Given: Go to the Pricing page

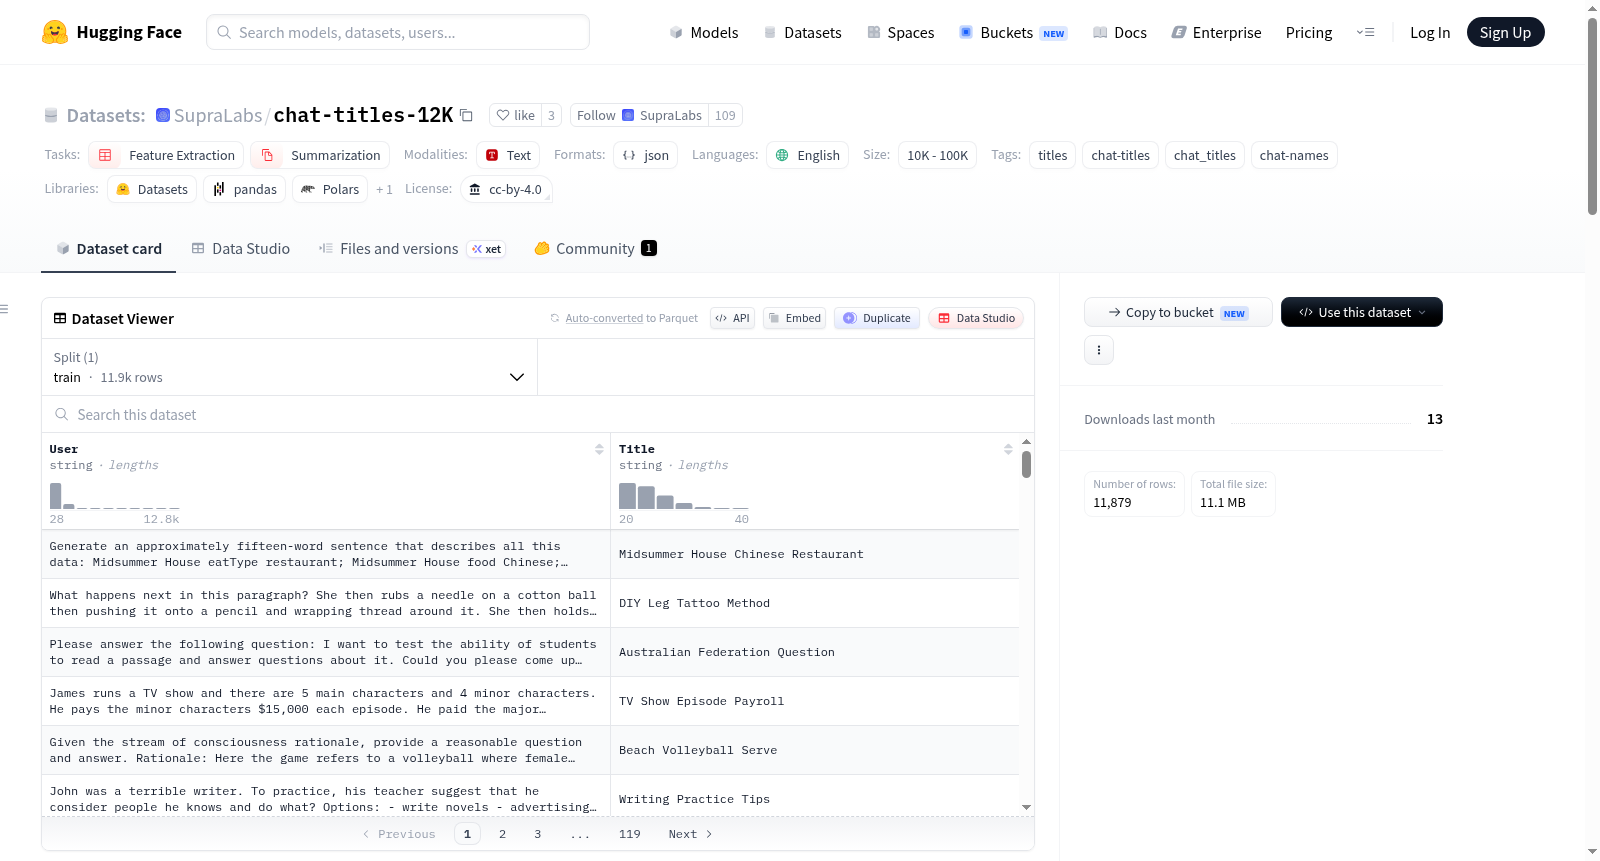Looking at the screenshot, I should [x=1309, y=32].
